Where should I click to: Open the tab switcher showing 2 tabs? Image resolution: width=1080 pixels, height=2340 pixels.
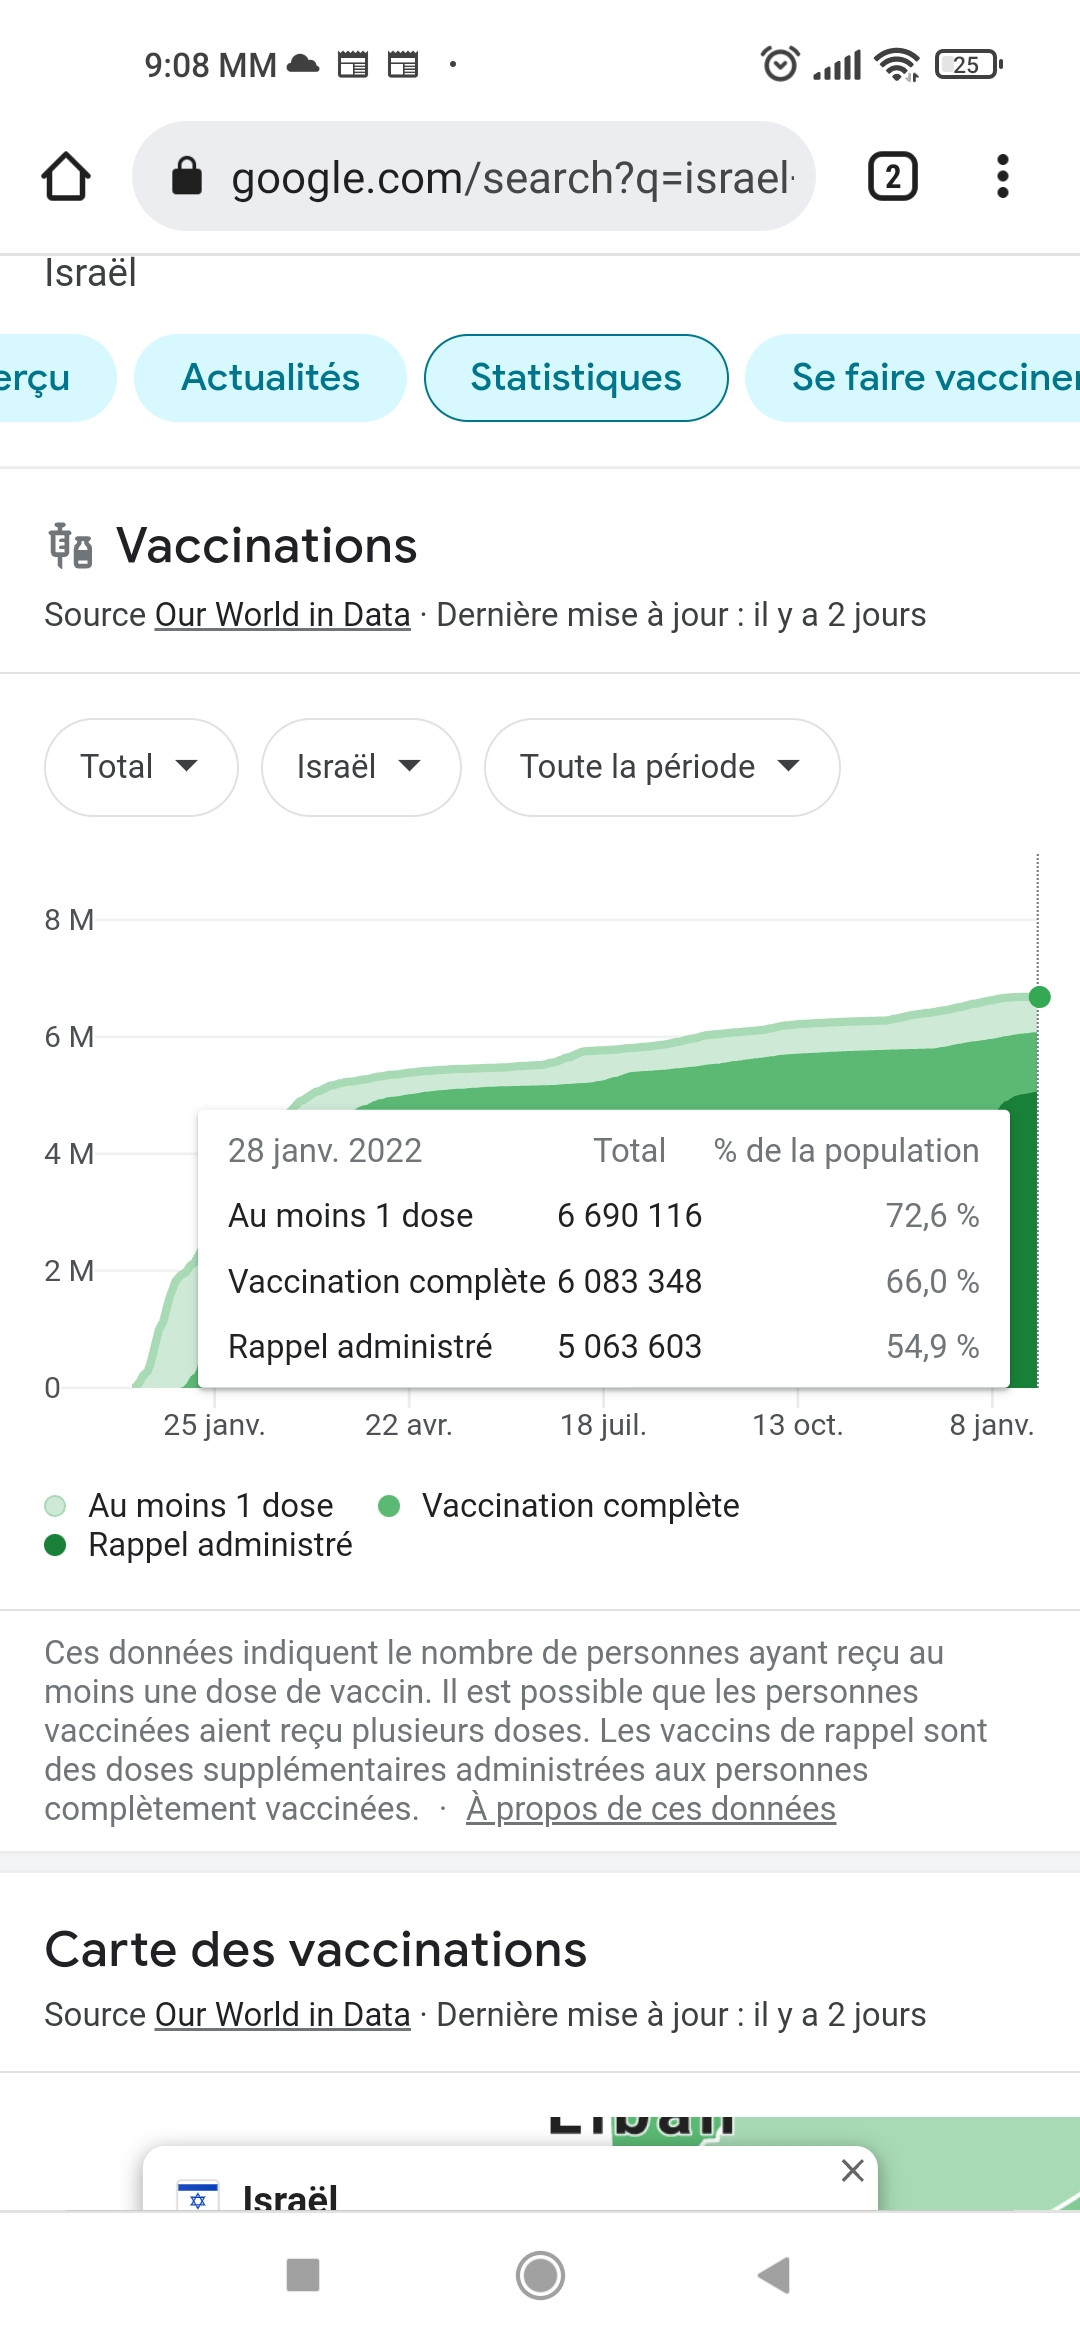[892, 177]
